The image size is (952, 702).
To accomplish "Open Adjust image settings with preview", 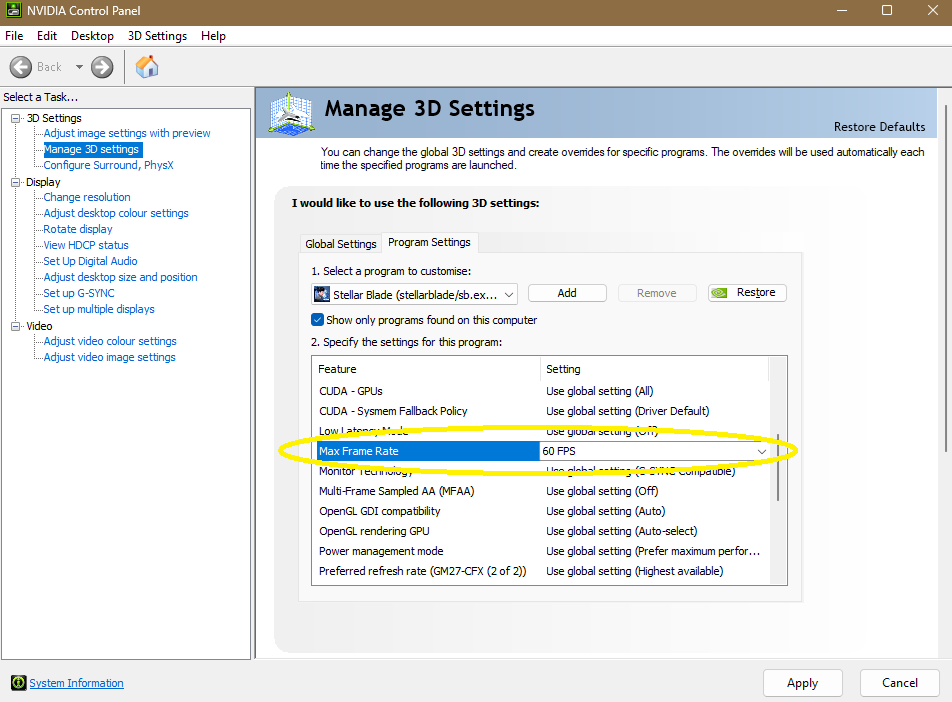I will point(127,133).
